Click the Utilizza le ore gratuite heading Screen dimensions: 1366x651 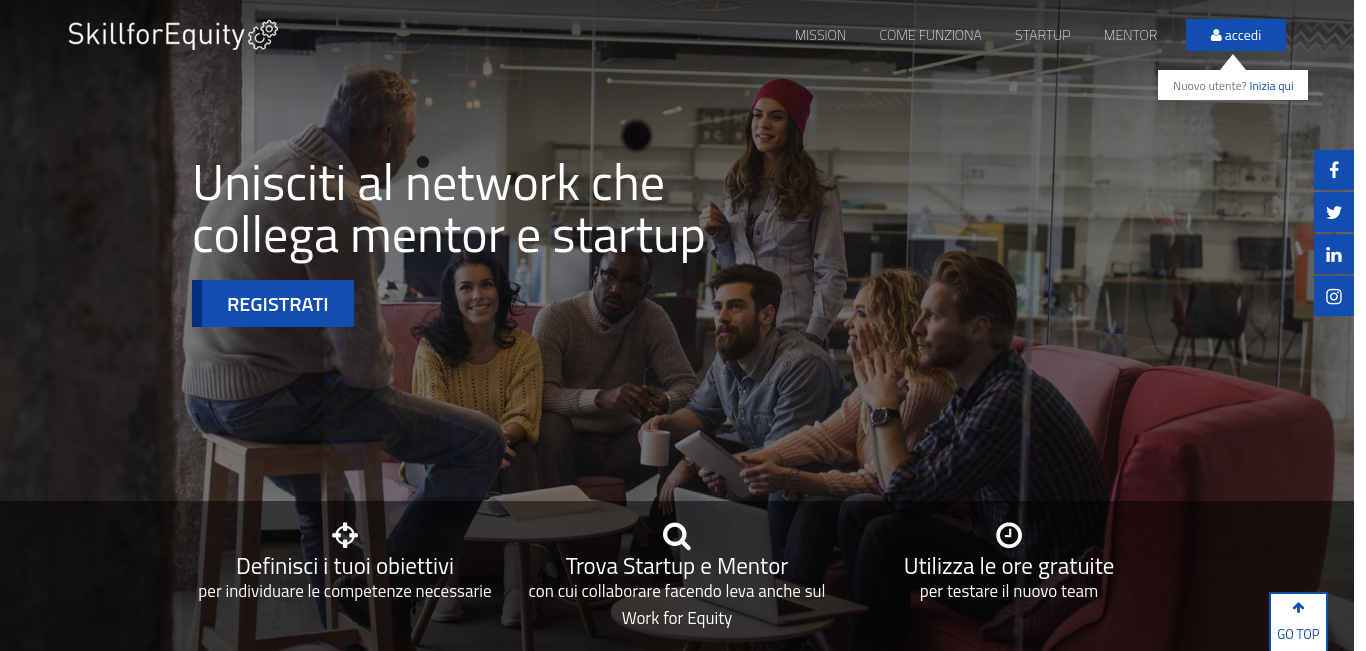(x=1009, y=566)
